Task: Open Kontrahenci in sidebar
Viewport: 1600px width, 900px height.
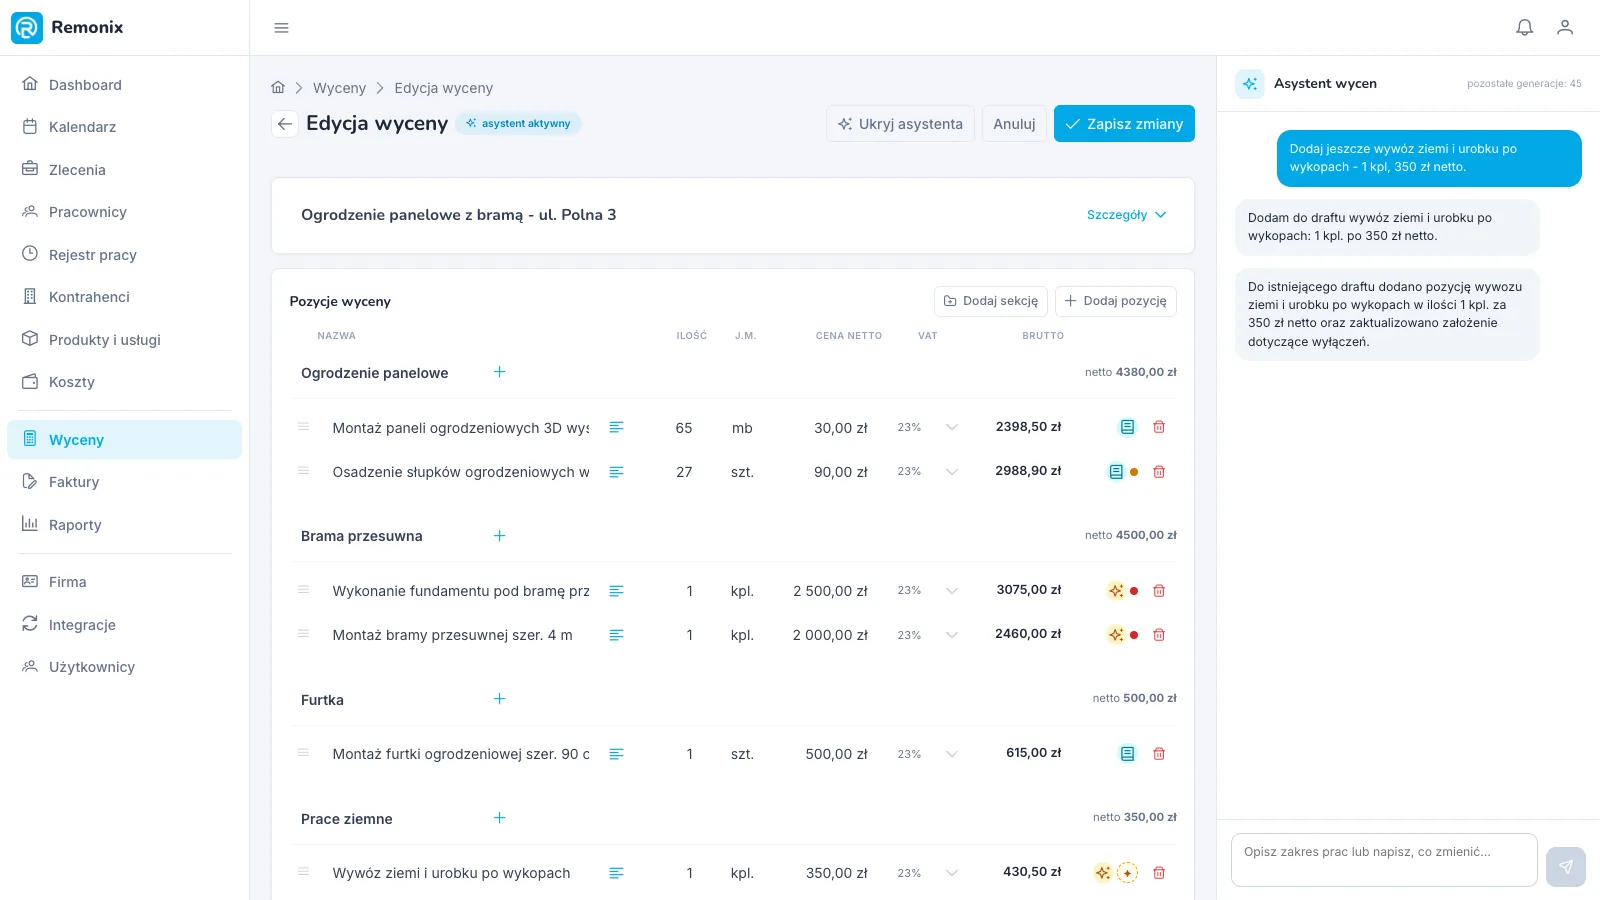Action: pos(124,297)
